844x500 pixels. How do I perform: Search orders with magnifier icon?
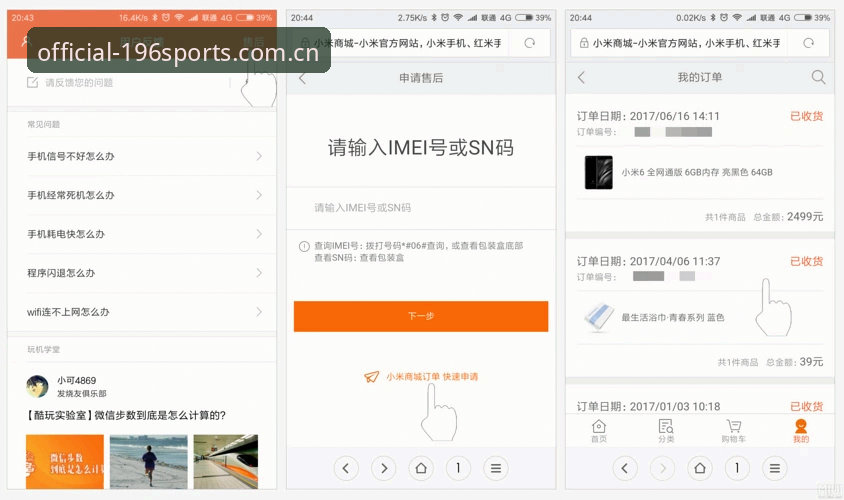818,78
